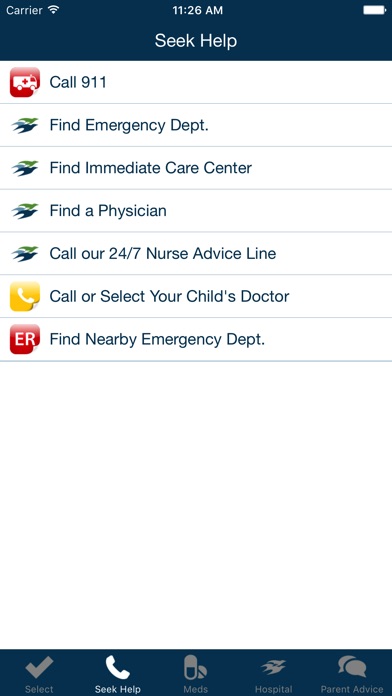Tap the red ER icon
The width and height of the screenshot is (392, 696).
point(25,339)
